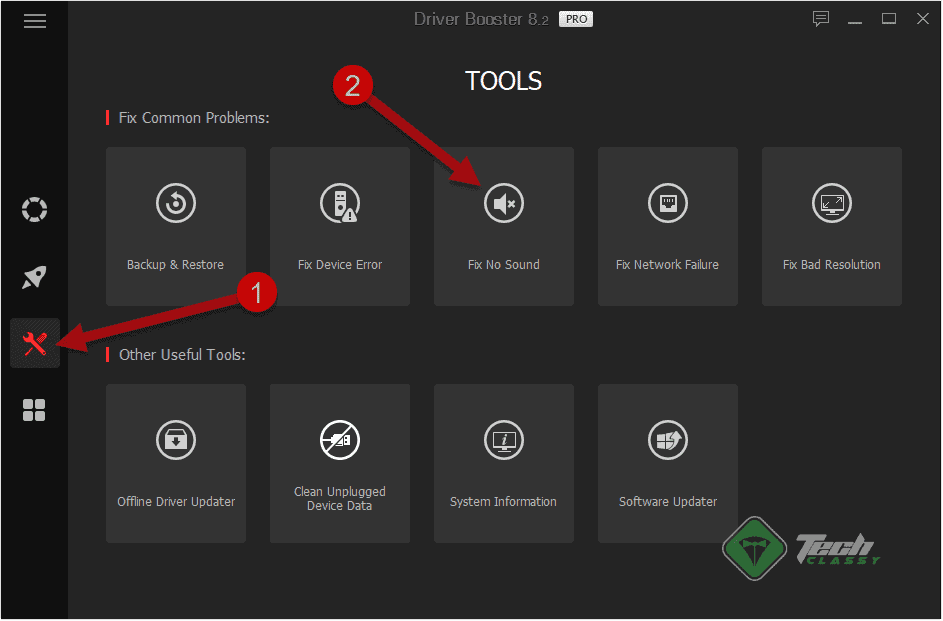The image size is (943, 621).
Task: Click the PRO badge in title bar
Action: click(575, 18)
